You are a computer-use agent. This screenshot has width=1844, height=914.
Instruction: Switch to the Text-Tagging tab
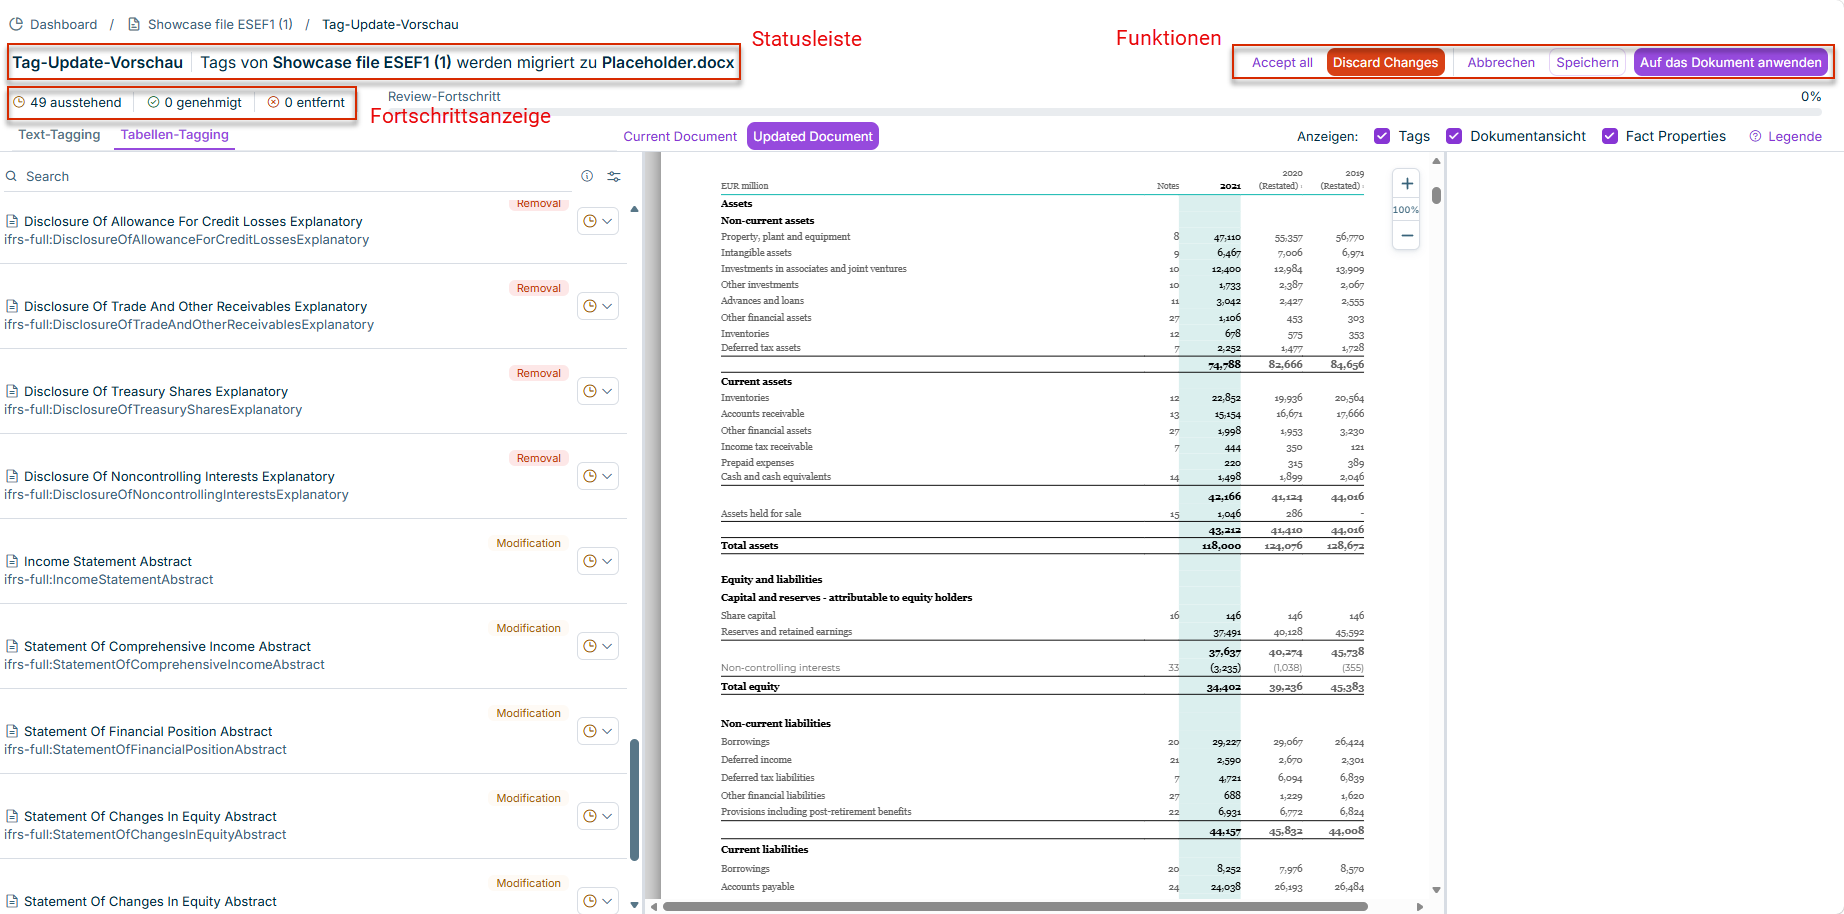coord(59,135)
